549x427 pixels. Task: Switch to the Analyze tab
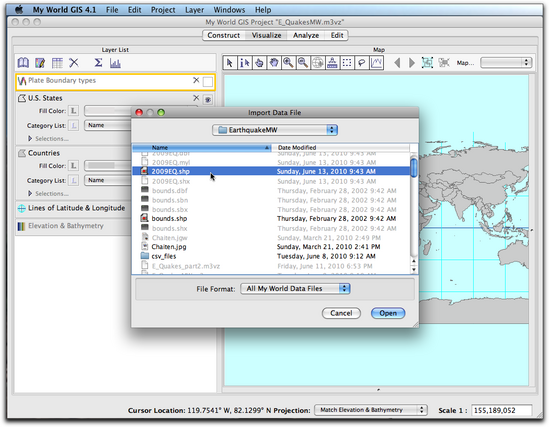tap(306, 35)
